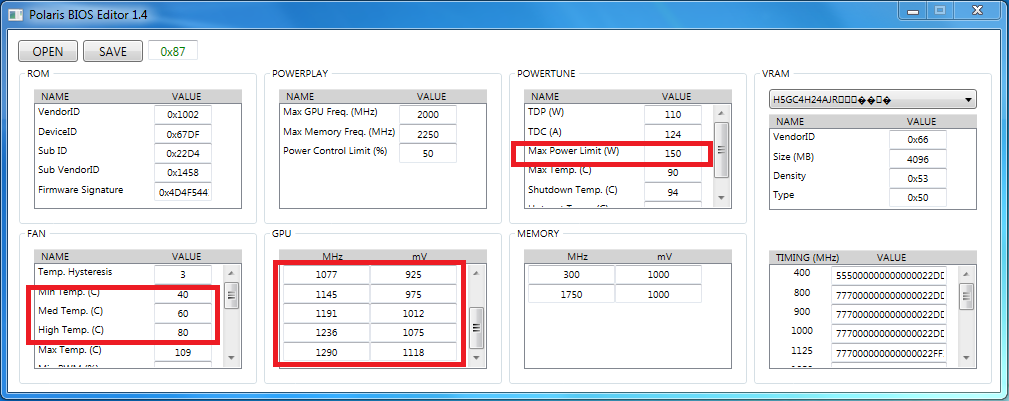Edit memory clock 1750 MHz cell
Screen dimensions: 1009x401
click(571, 294)
